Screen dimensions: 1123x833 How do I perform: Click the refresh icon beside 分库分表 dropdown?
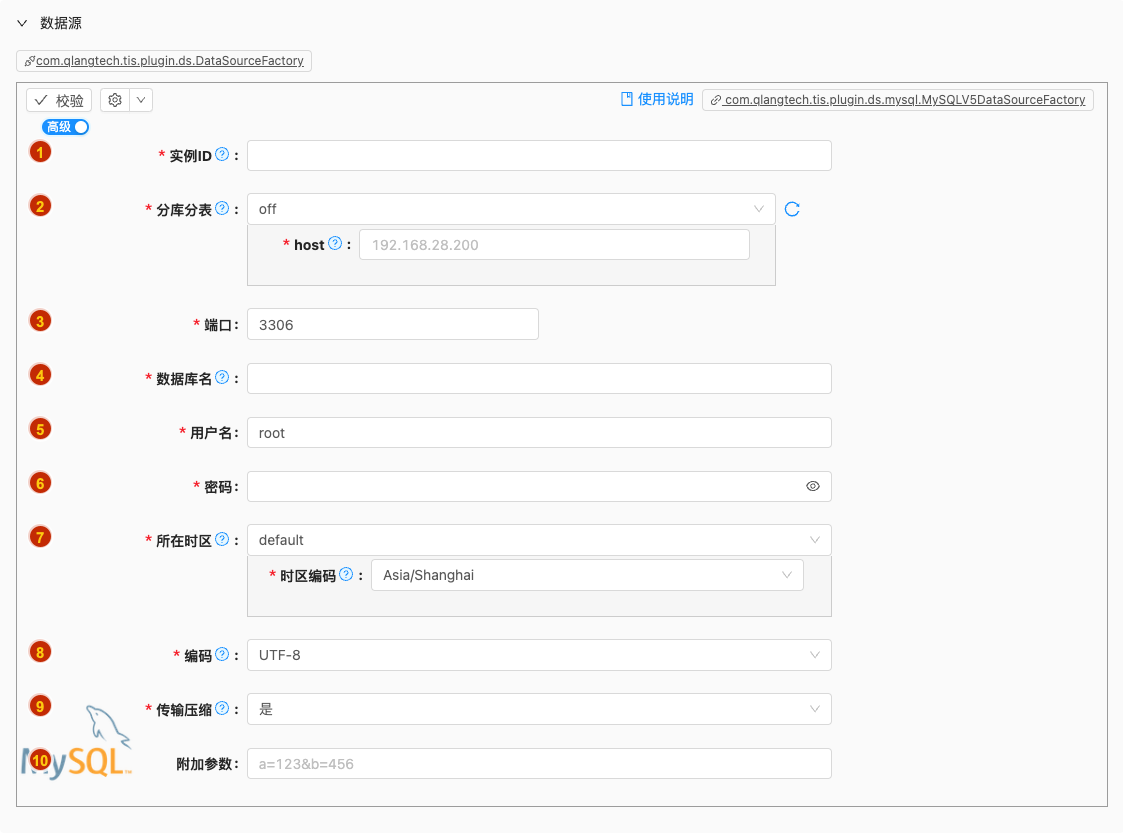pos(792,209)
